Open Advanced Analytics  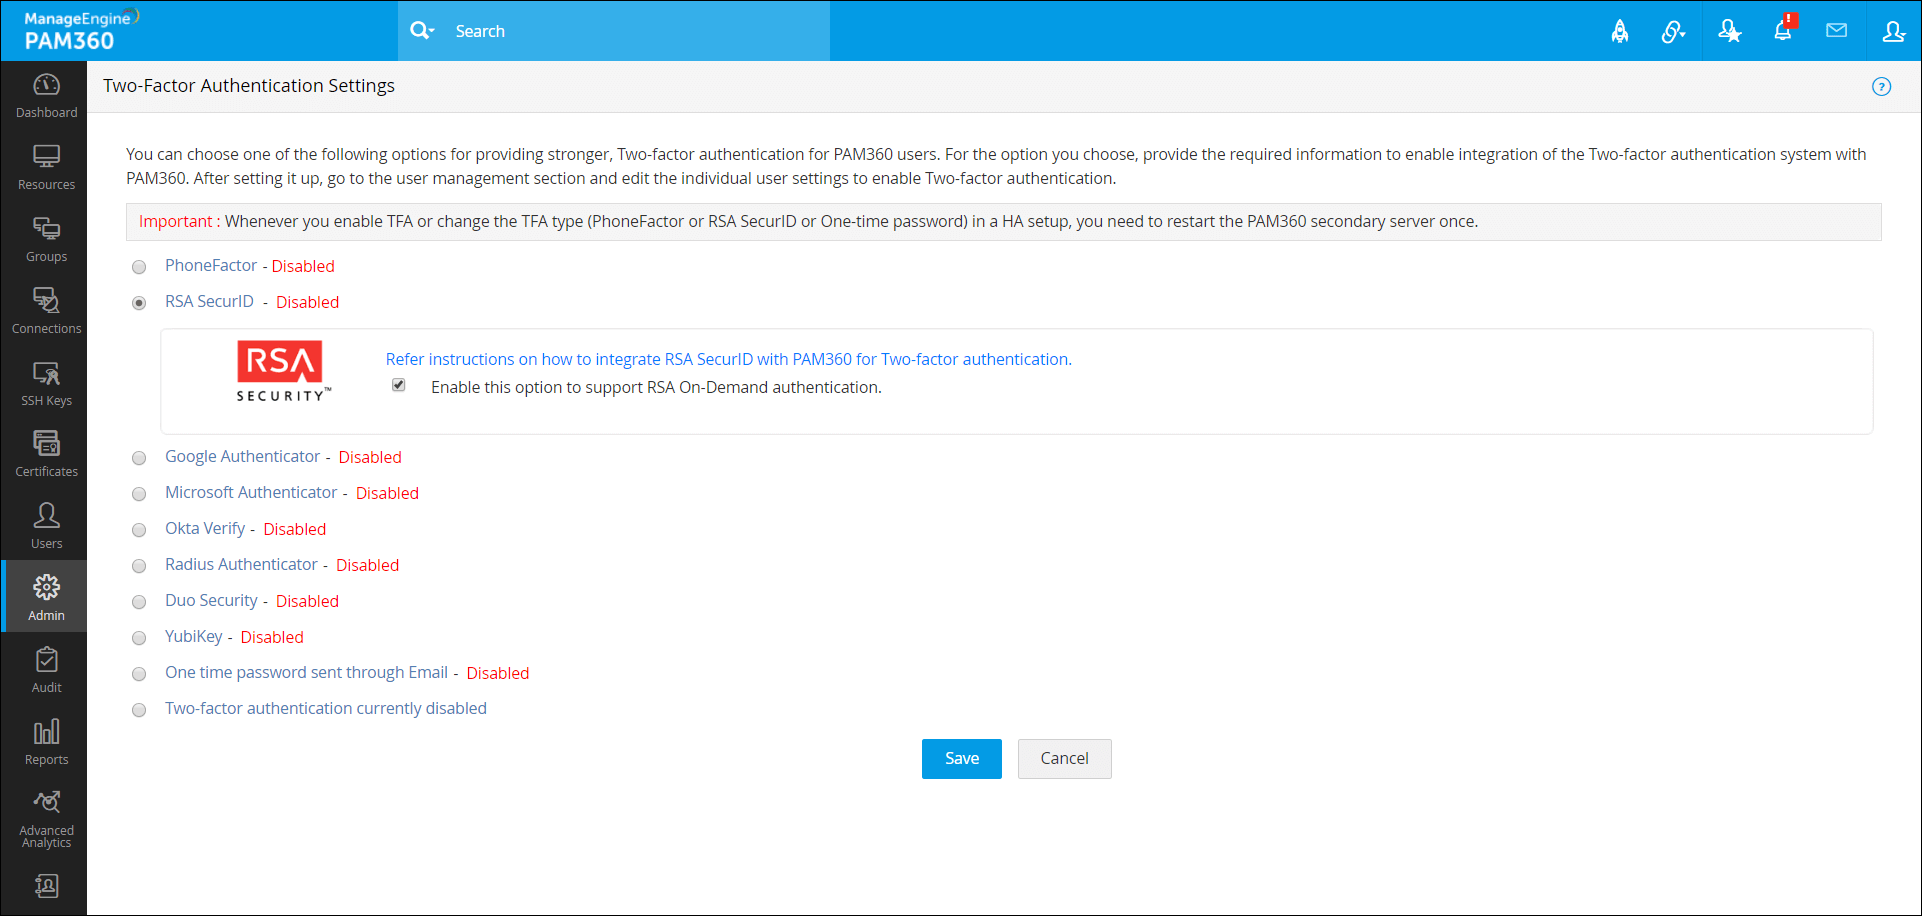click(x=46, y=819)
